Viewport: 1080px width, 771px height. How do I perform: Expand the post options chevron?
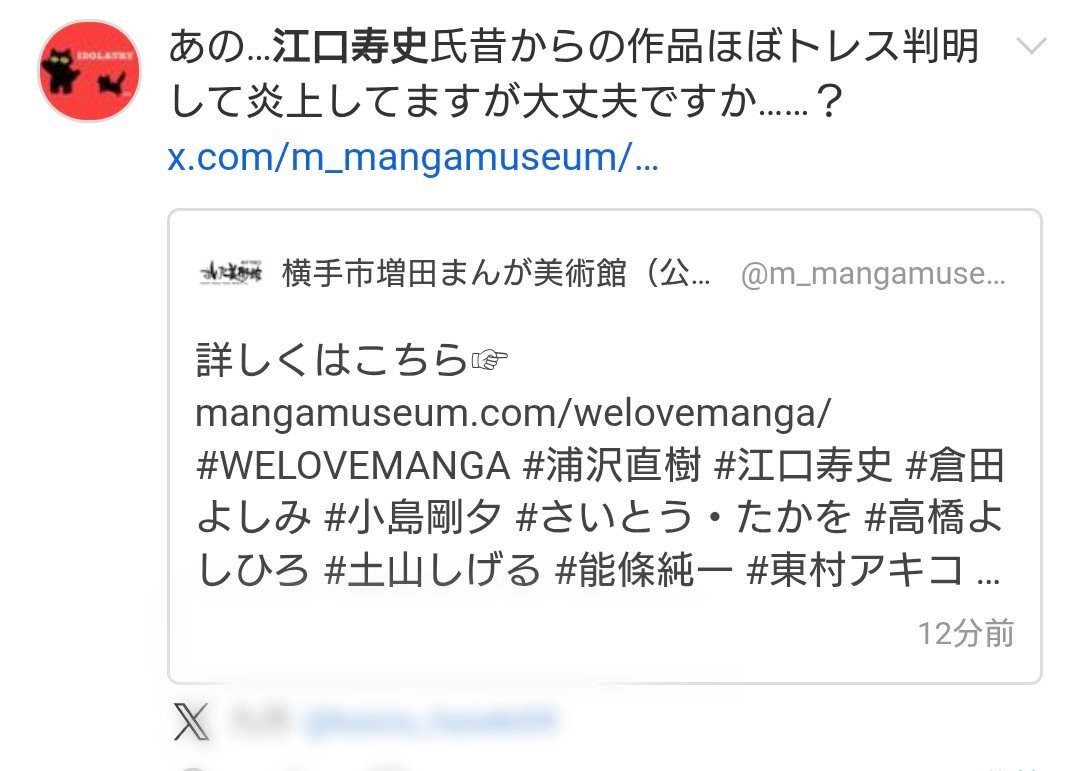coord(1031,46)
